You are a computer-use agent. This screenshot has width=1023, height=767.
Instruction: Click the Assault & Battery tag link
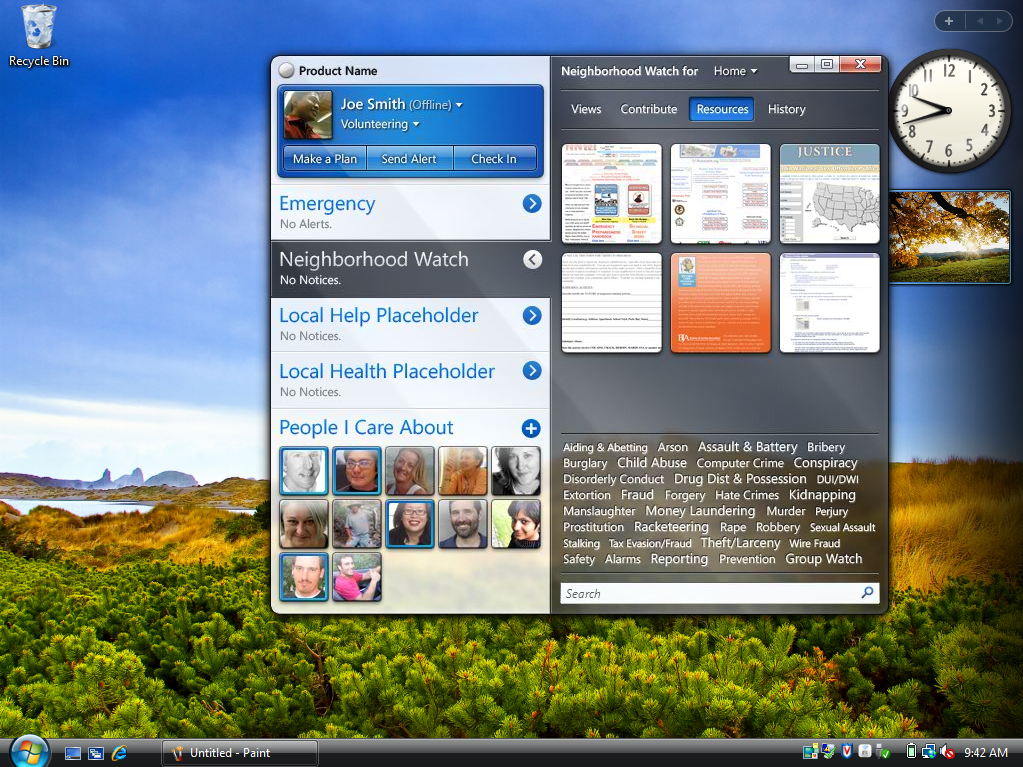pyautogui.click(x=747, y=447)
